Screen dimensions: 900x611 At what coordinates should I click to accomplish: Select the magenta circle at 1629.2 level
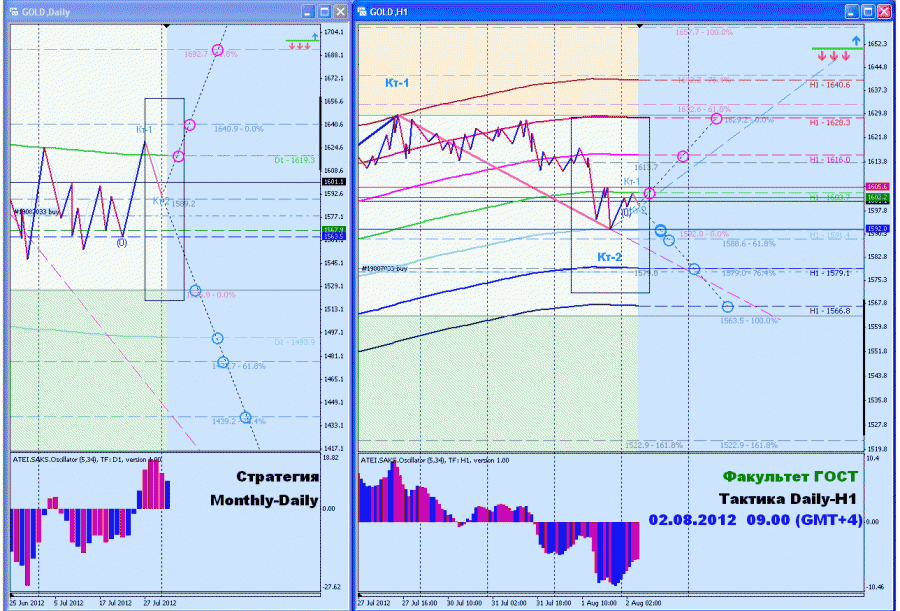716,119
